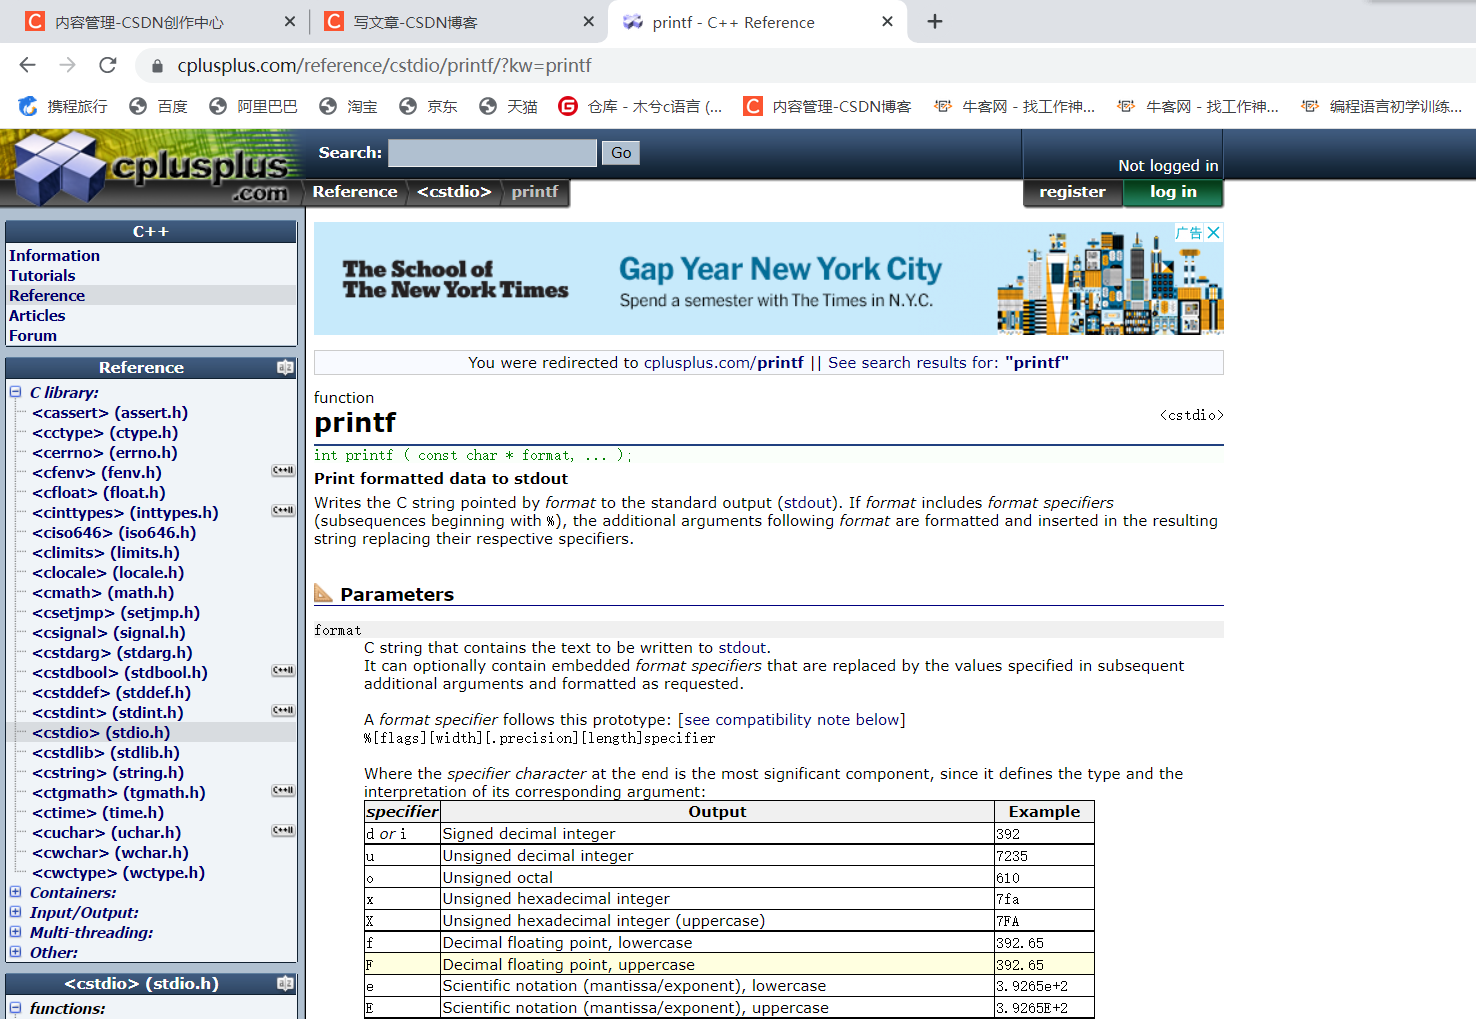Click the register button
Viewport: 1476px width, 1019px height.
(1073, 192)
